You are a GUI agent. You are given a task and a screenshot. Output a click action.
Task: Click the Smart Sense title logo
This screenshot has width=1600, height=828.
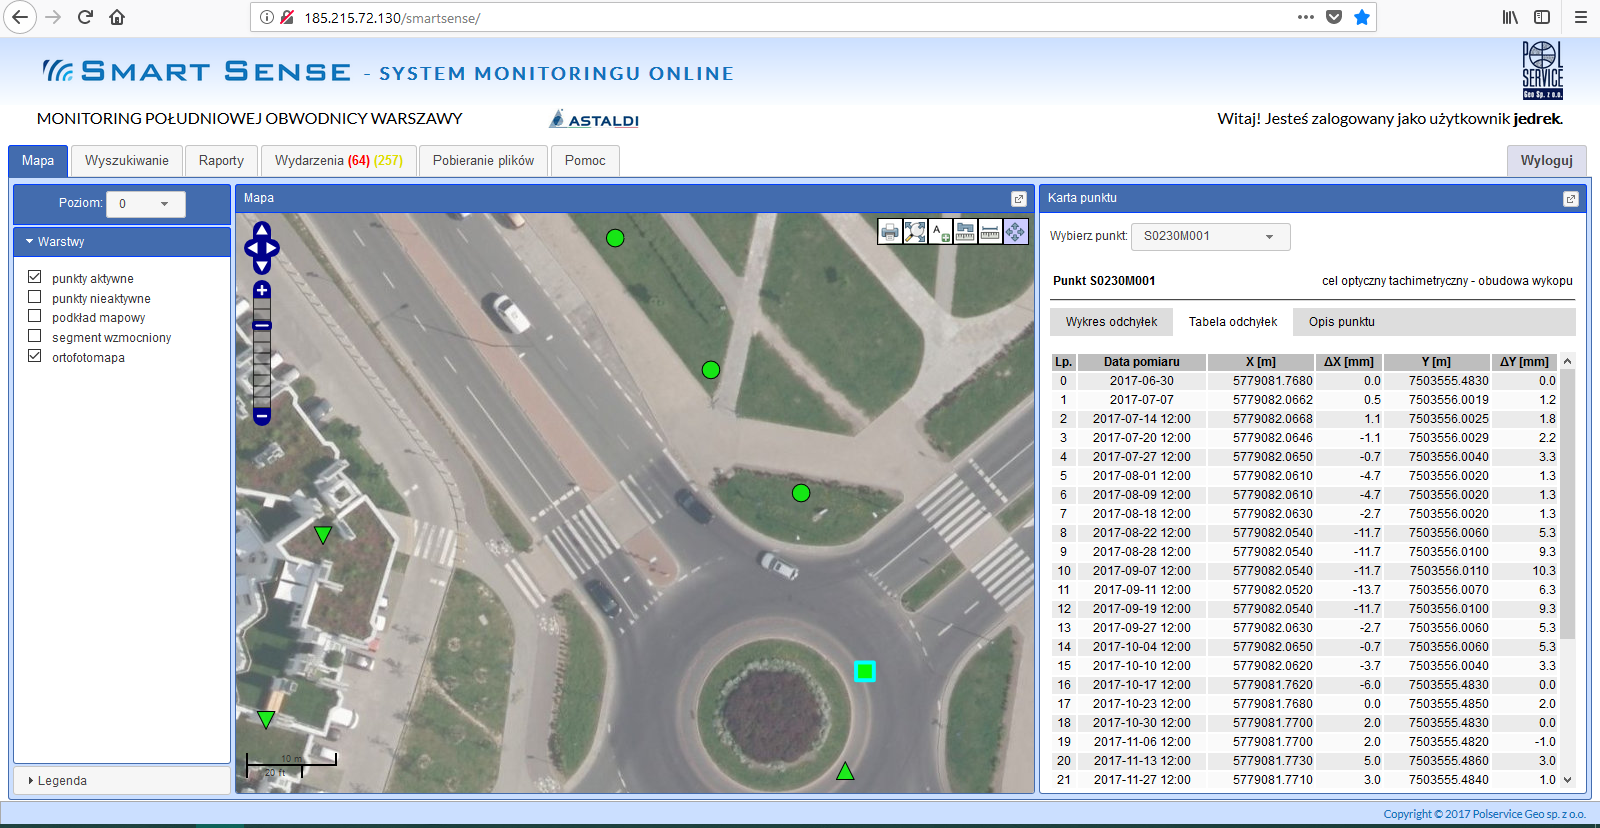[196, 72]
